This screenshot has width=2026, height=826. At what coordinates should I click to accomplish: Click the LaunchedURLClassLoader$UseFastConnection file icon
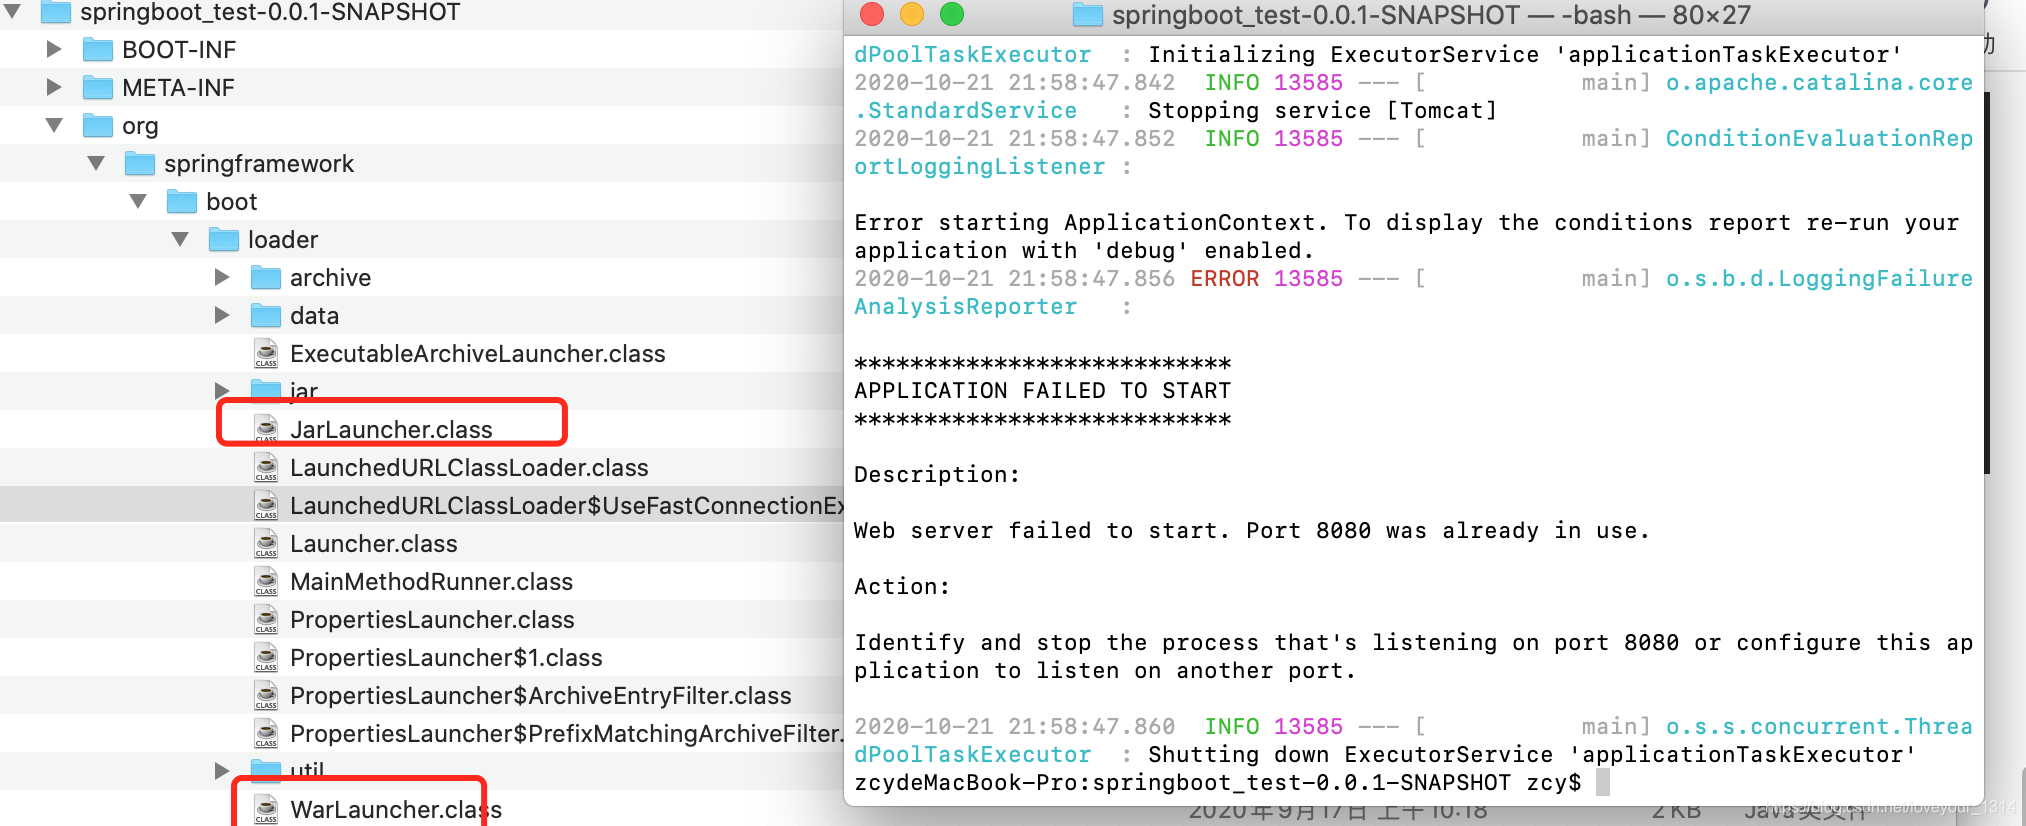click(266, 505)
